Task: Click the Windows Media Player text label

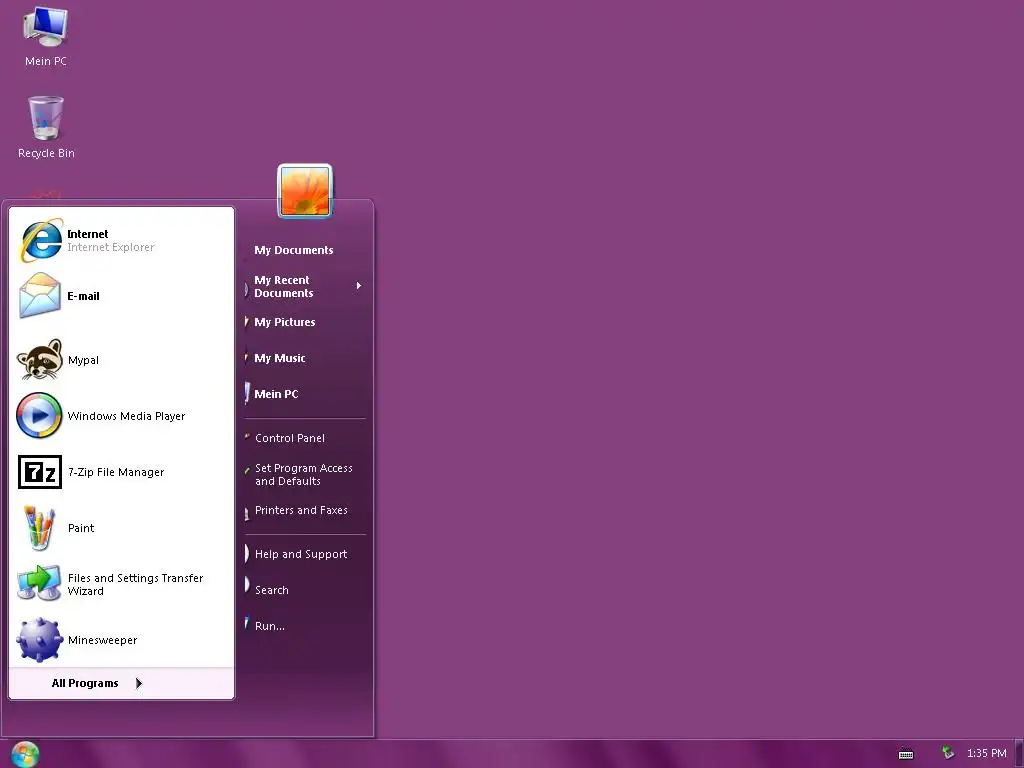Action: (x=126, y=416)
